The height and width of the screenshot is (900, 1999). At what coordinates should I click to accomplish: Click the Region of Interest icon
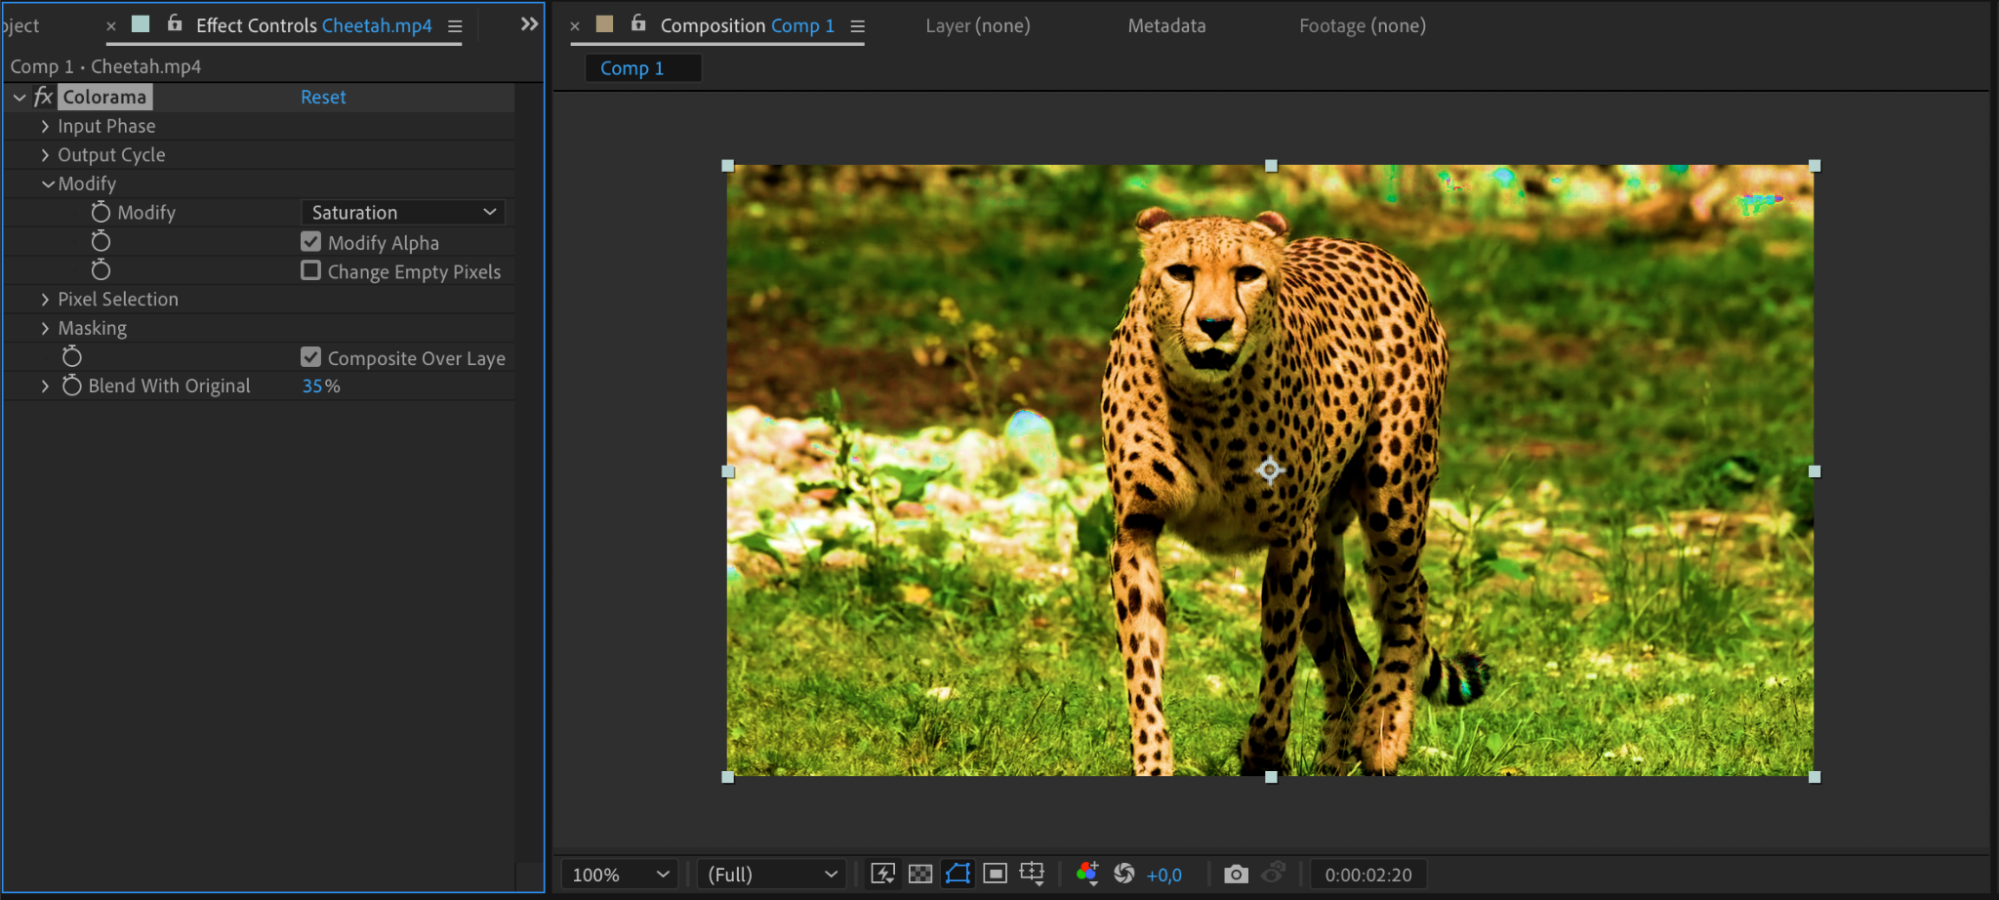[995, 874]
